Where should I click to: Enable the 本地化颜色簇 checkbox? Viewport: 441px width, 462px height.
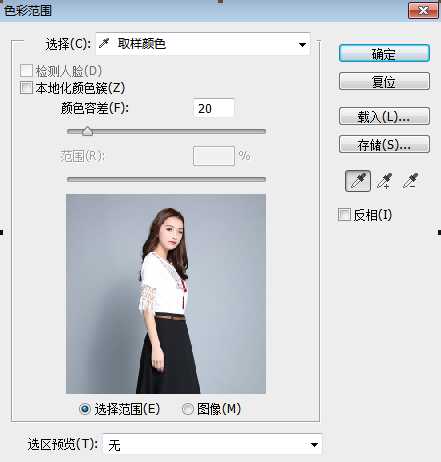(x=26, y=88)
